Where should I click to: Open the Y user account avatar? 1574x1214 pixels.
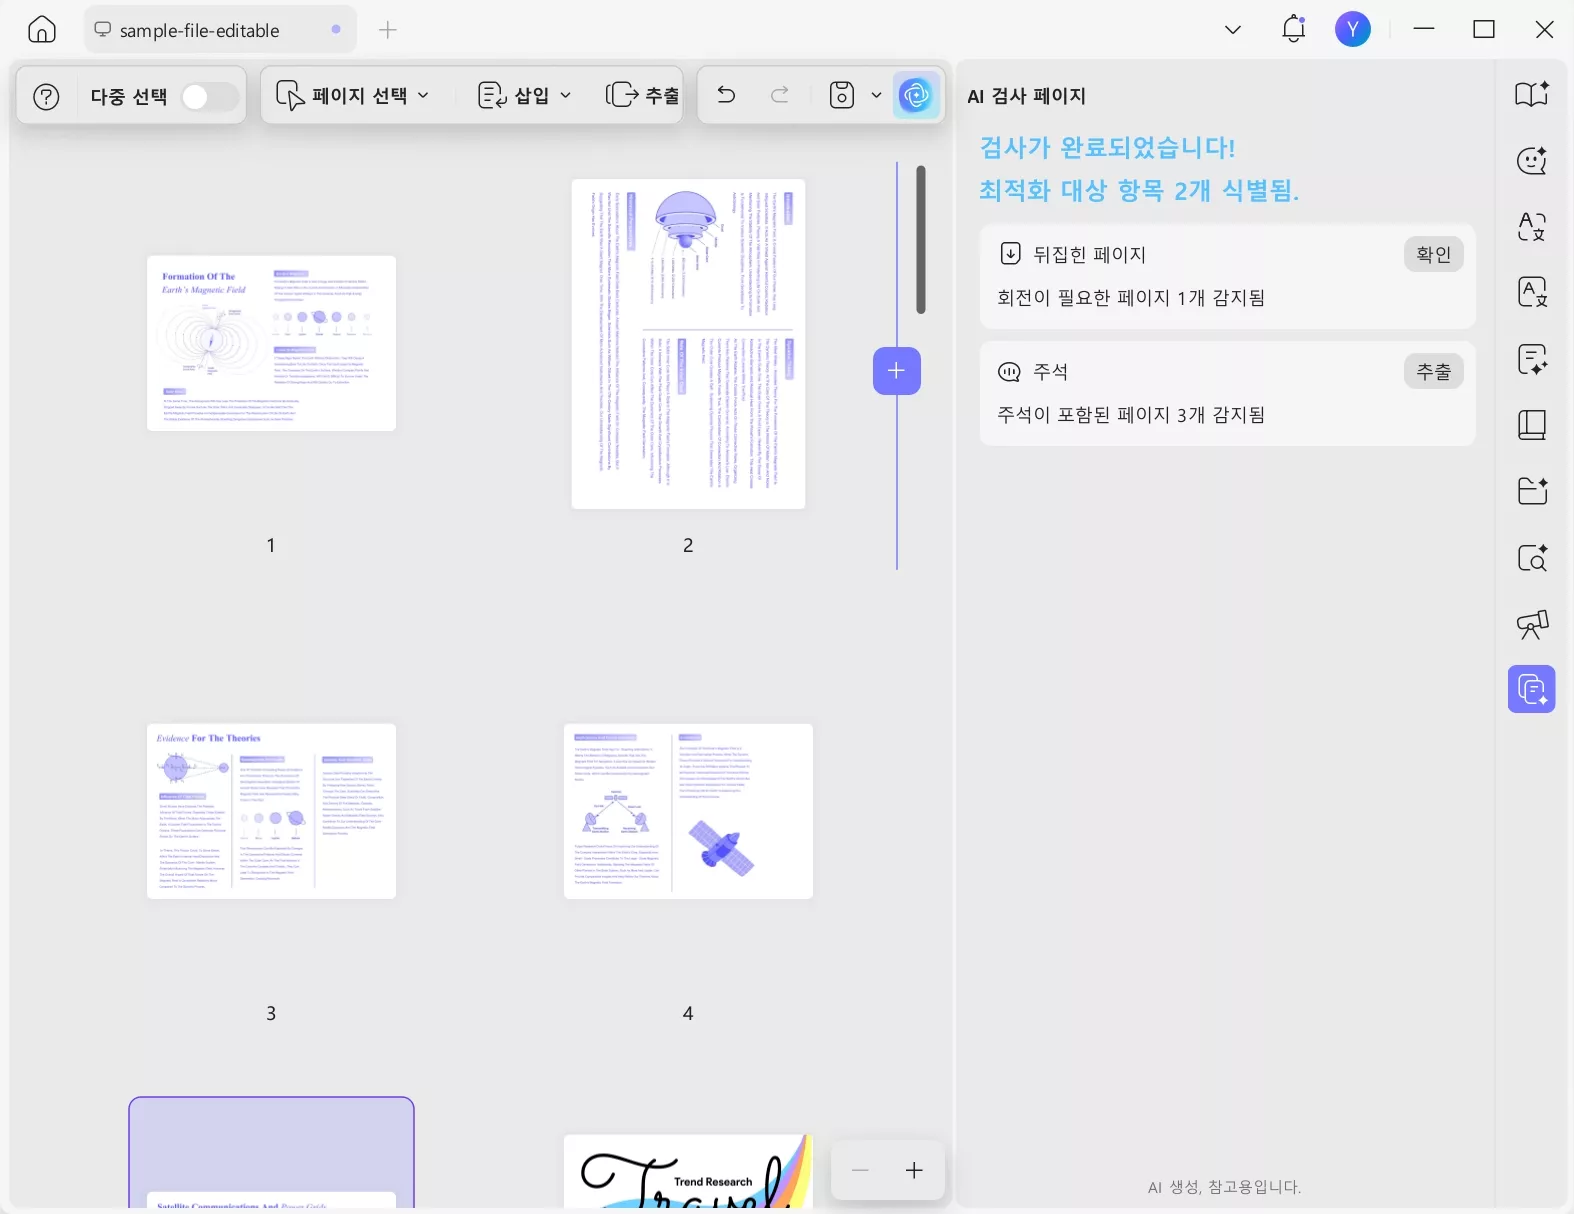pos(1353,30)
